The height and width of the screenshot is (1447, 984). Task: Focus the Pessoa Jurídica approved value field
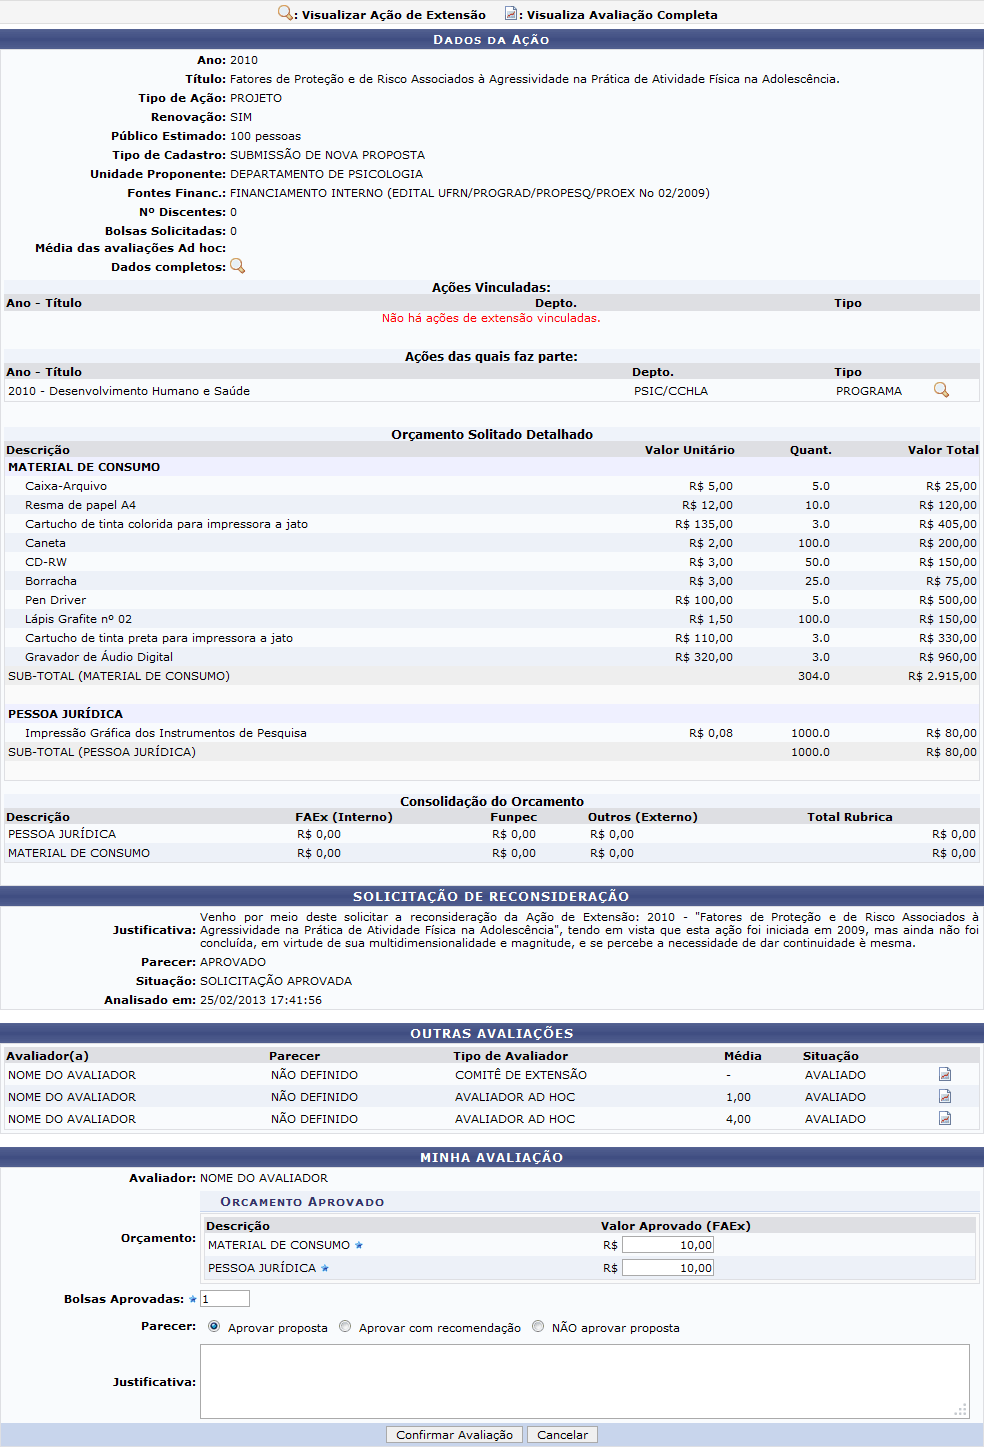pos(667,1268)
